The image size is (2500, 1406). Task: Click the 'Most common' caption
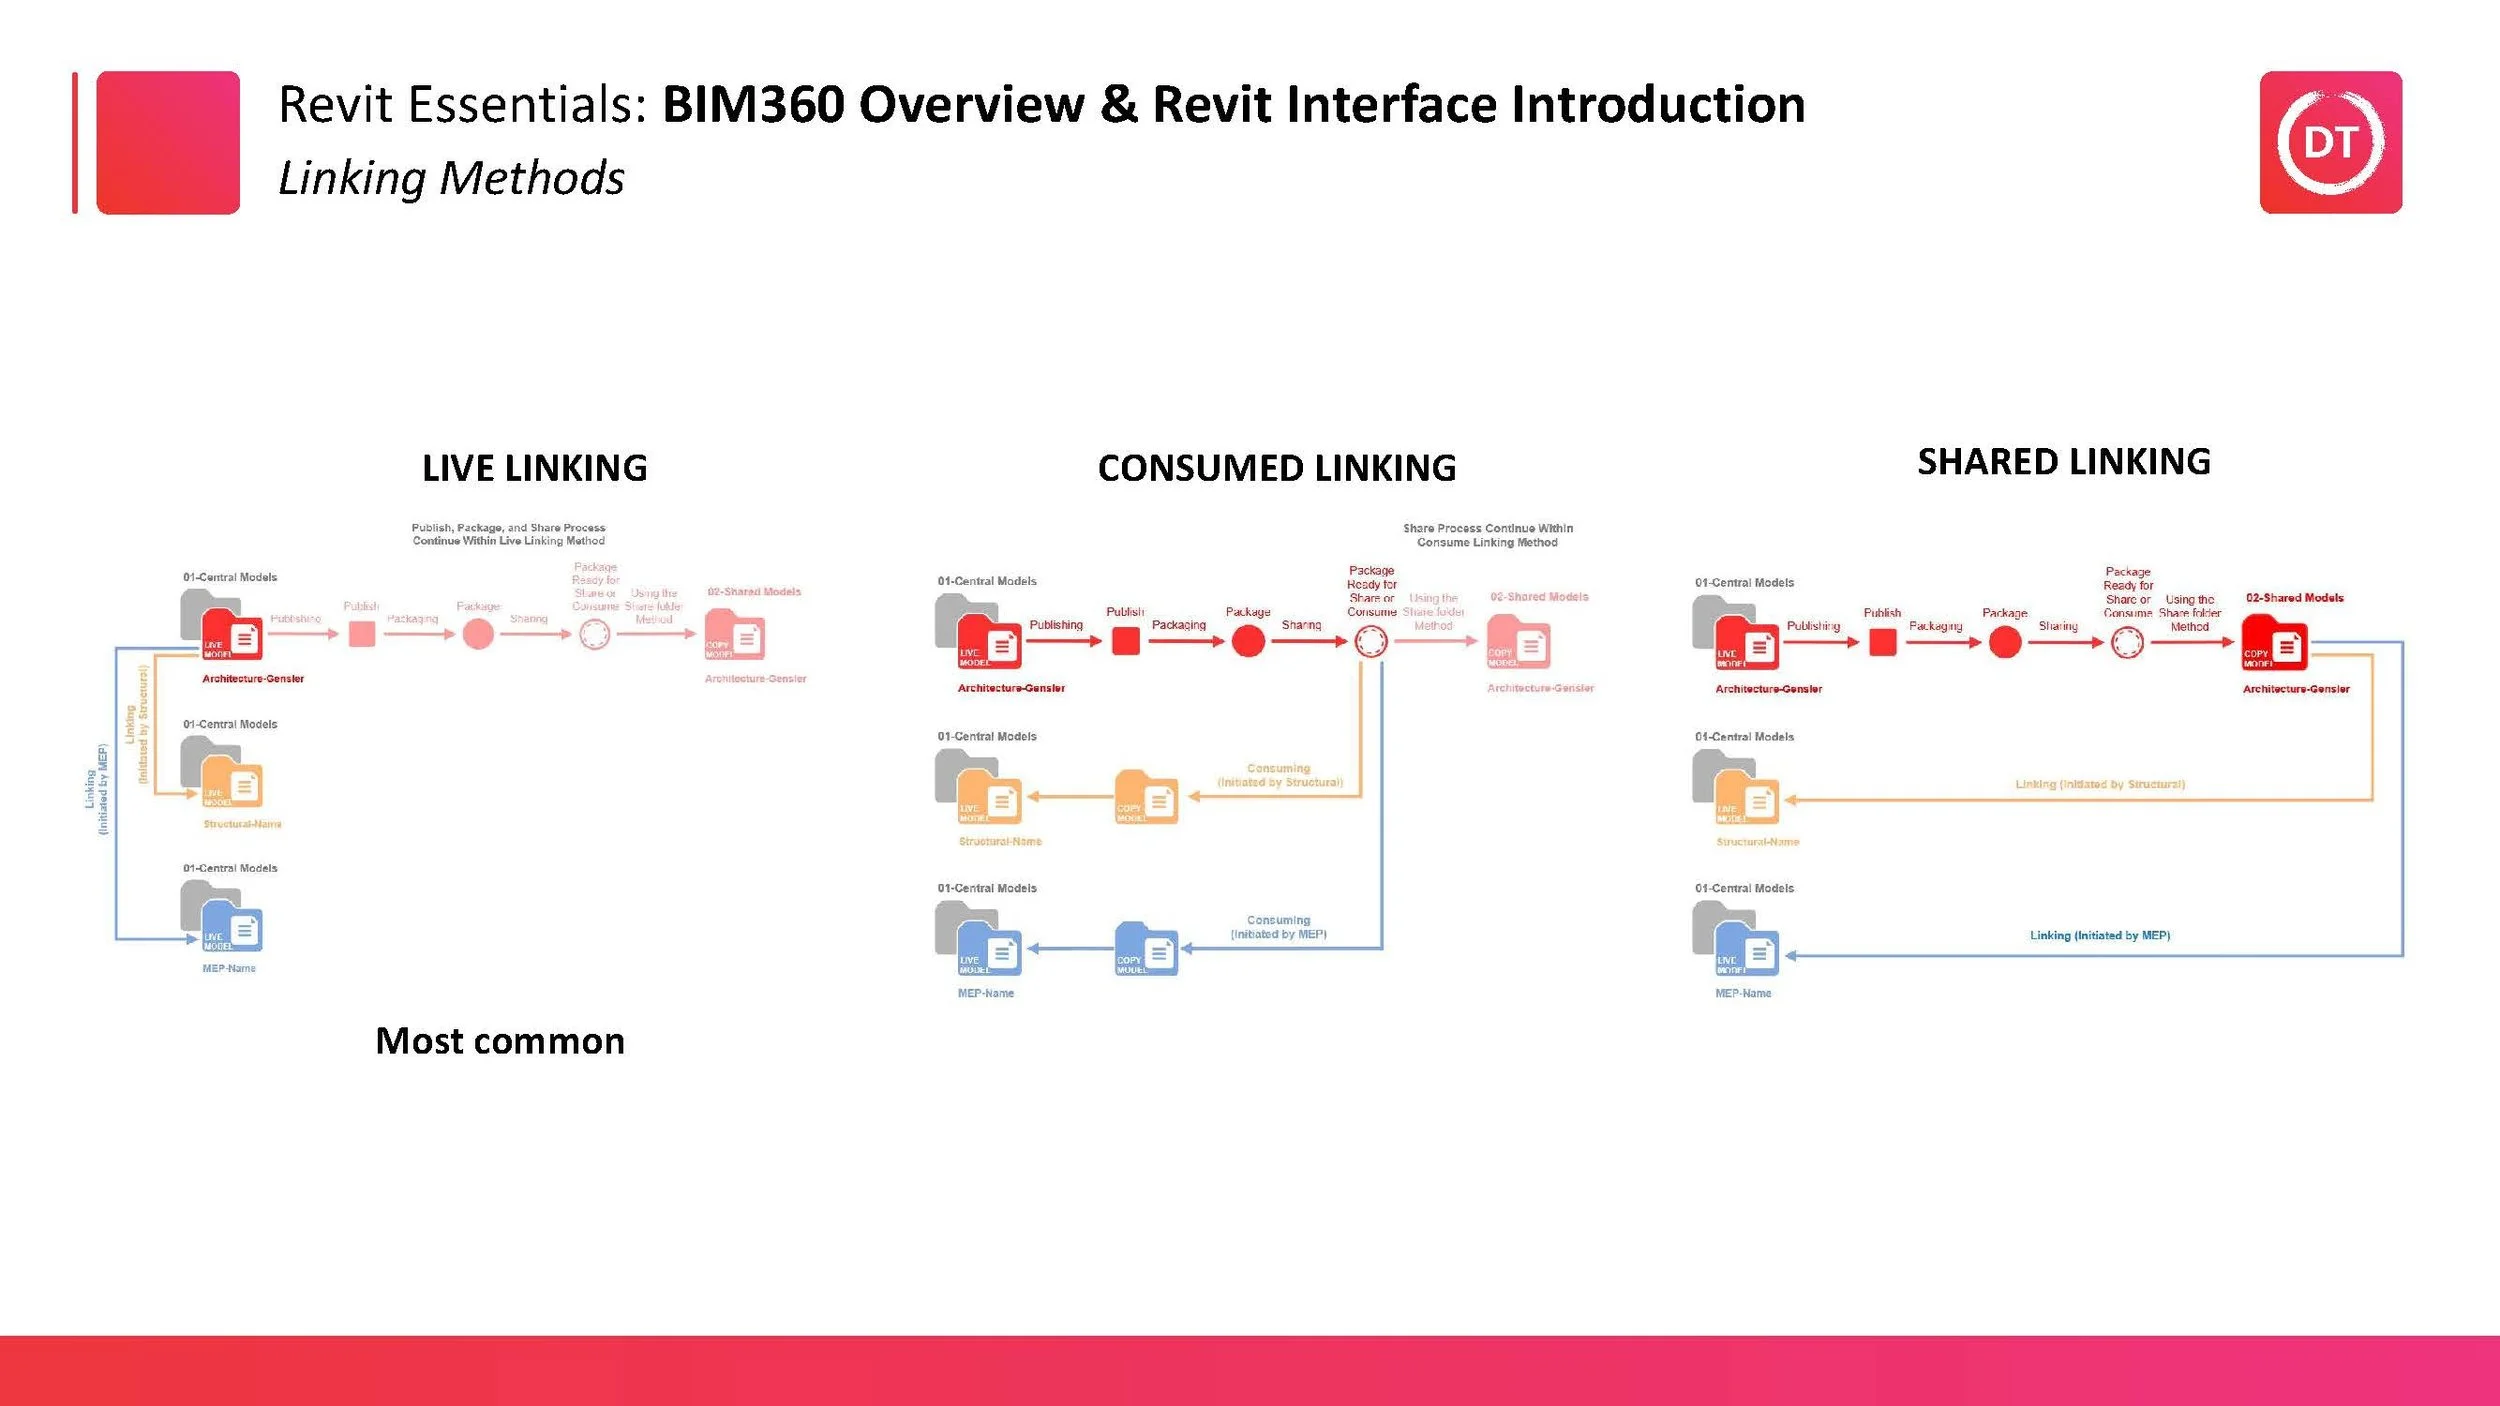[x=500, y=1041]
